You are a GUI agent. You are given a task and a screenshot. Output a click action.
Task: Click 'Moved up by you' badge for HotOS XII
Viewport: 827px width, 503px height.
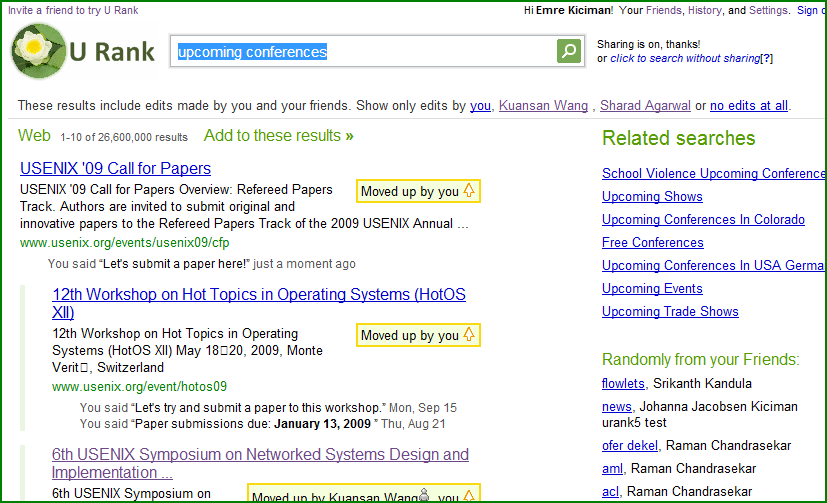click(x=418, y=335)
